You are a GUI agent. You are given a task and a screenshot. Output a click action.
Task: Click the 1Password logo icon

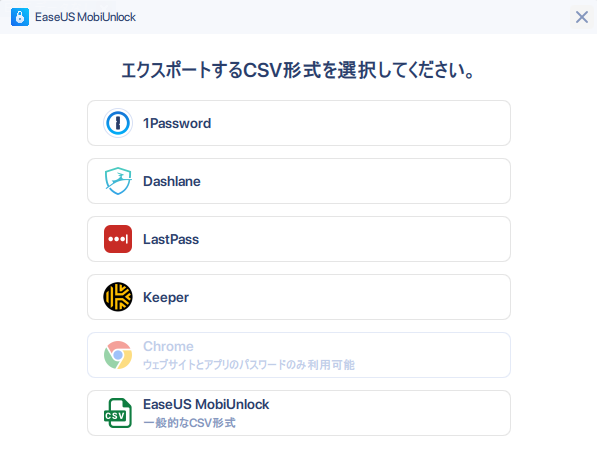(118, 123)
